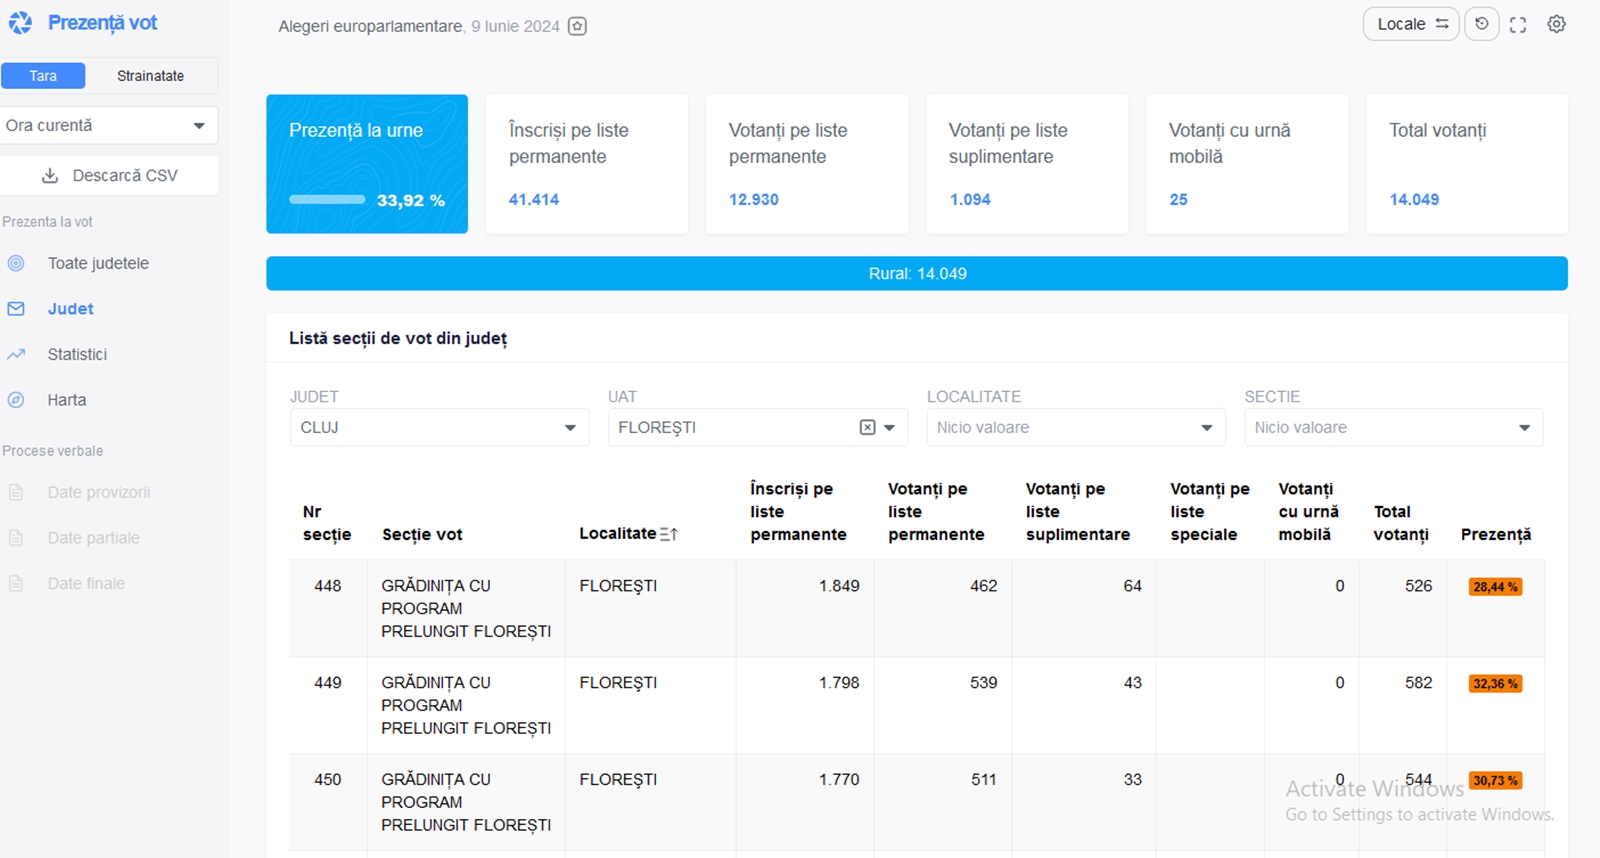Open the SECTIE dropdown

[1393, 427]
